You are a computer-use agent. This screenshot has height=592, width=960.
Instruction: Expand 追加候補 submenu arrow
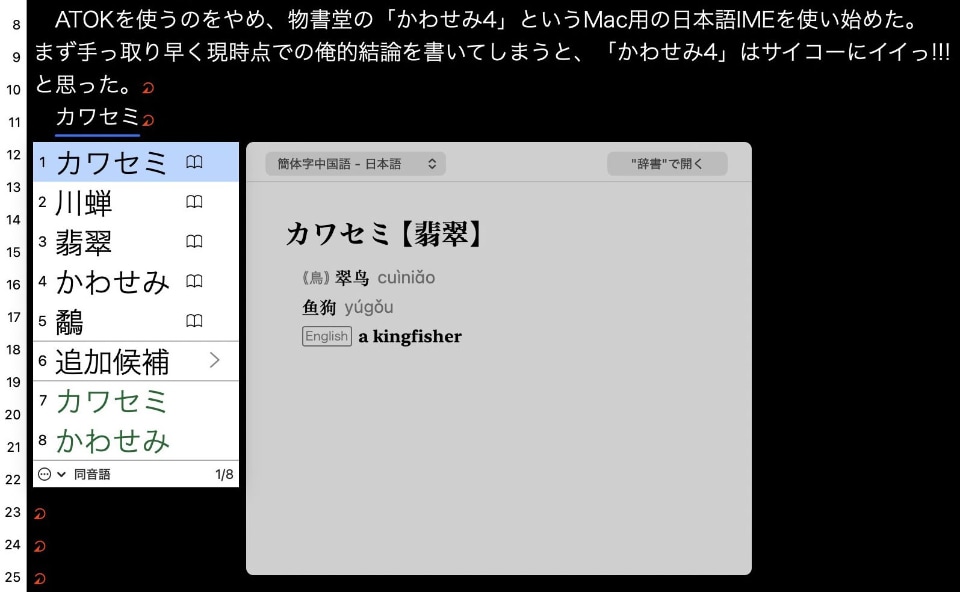214,361
